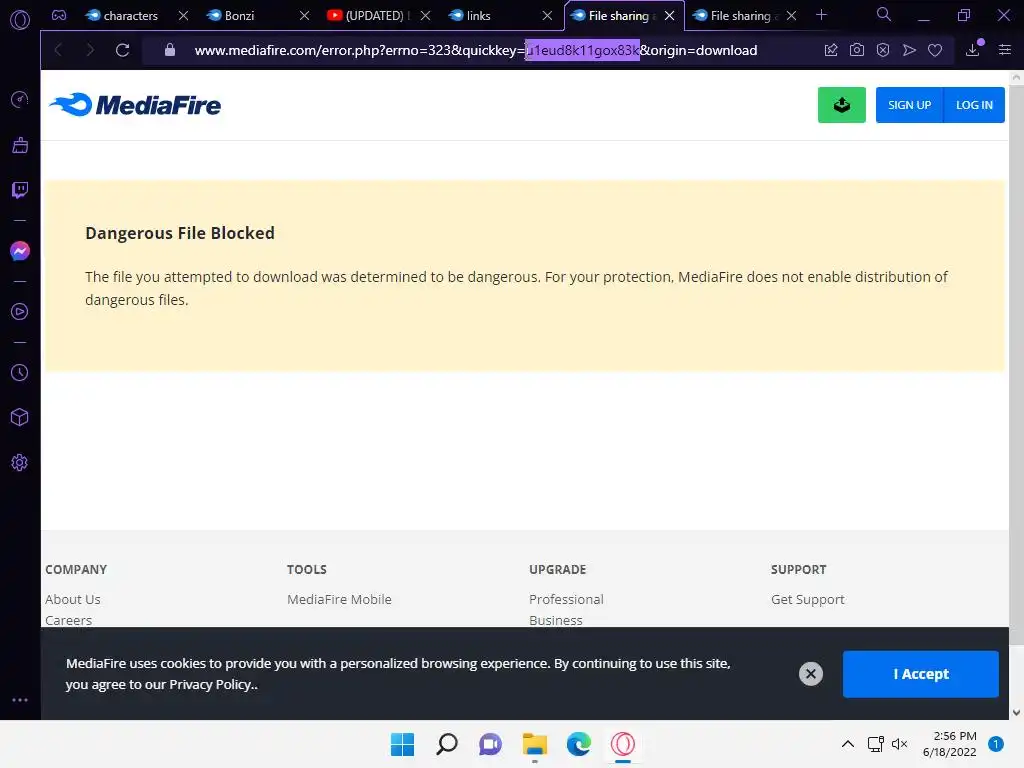The height and width of the screenshot is (768, 1024).
Task: Click the LOG IN button
Action: click(x=974, y=104)
